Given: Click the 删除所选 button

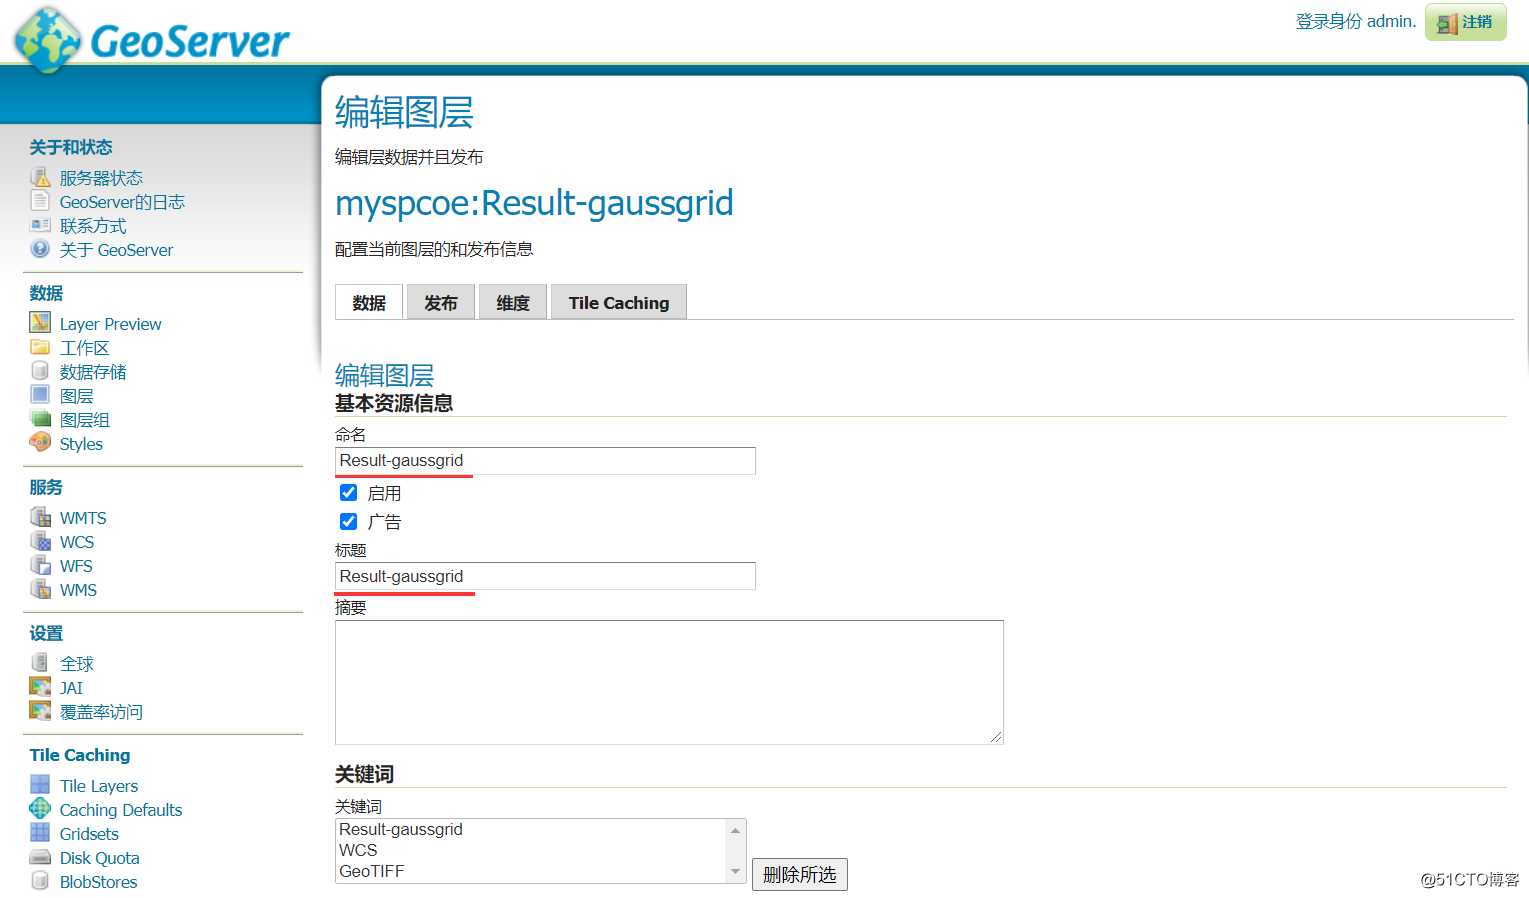Looking at the screenshot, I should pyautogui.click(x=799, y=874).
